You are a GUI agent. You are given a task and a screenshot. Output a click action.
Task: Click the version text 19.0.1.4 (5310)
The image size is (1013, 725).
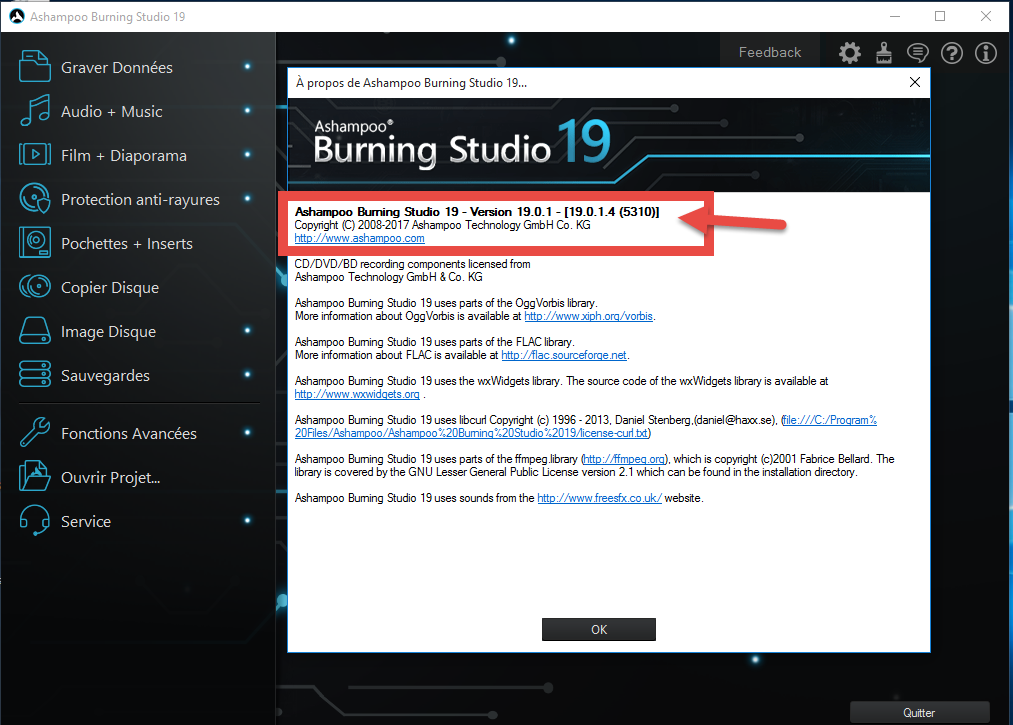point(611,211)
